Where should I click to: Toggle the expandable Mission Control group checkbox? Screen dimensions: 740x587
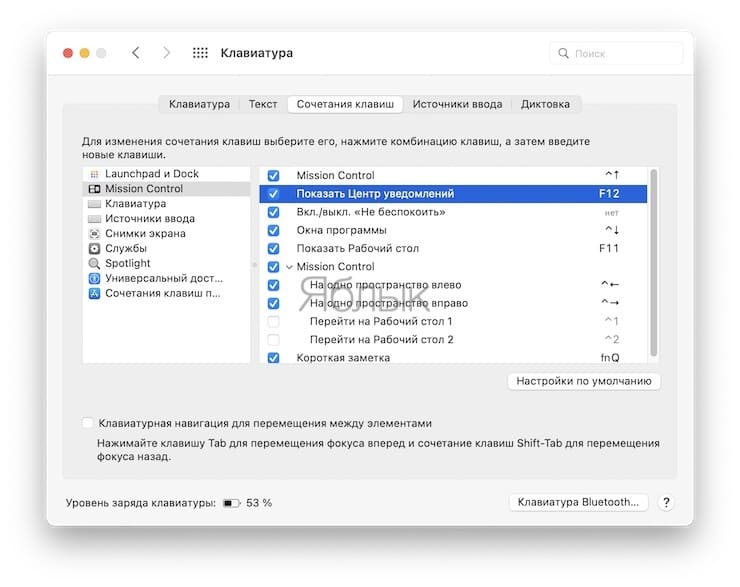pyautogui.click(x=273, y=267)
